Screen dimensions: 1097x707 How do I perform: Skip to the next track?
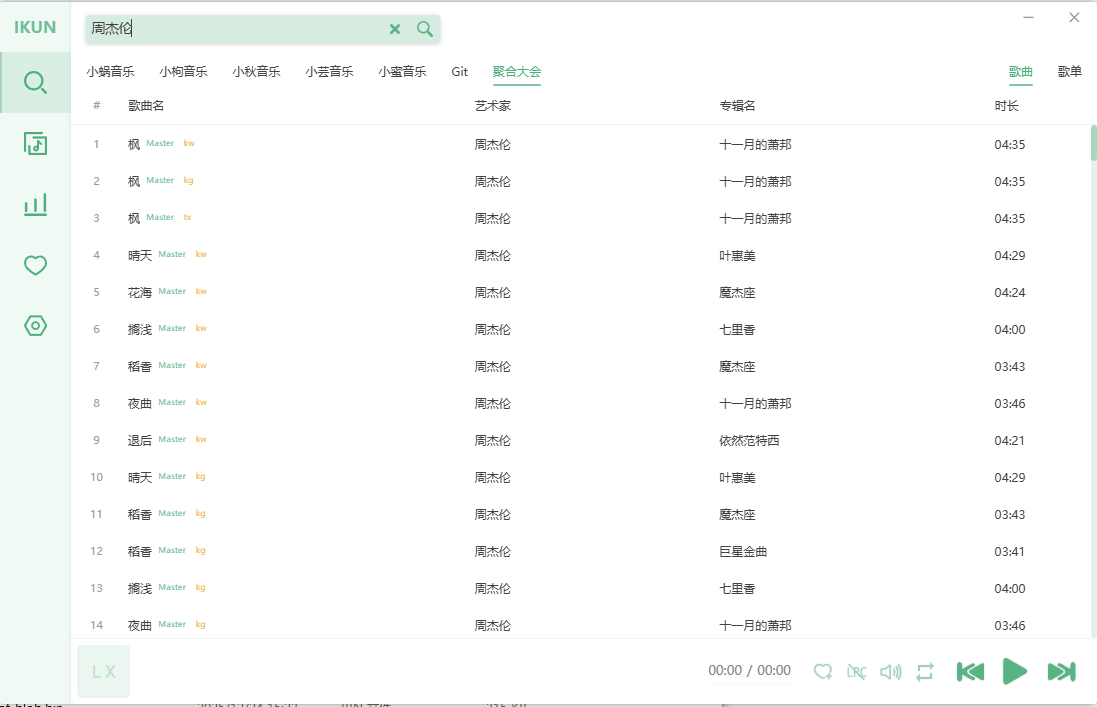tap(1061, 671)
